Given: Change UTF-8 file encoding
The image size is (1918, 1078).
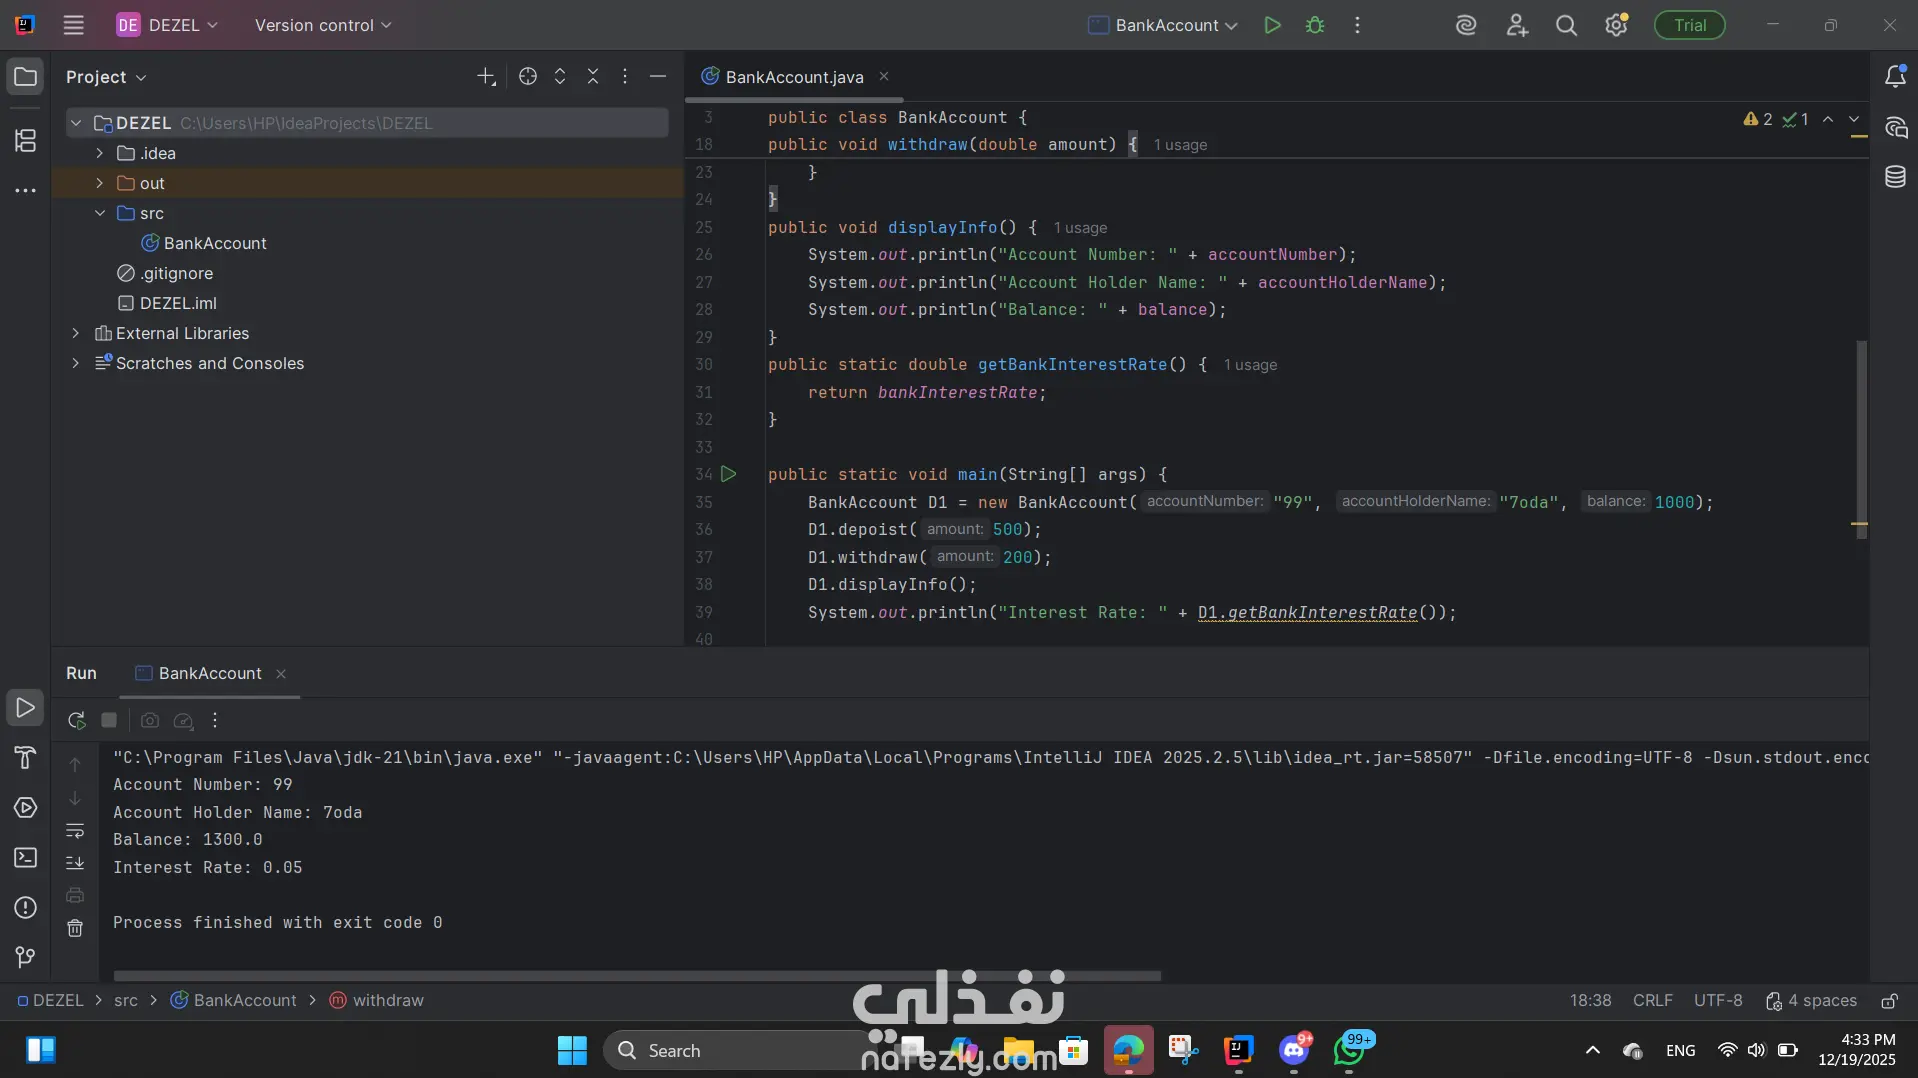Looking at the screenshot, I should [1718, 1000].
